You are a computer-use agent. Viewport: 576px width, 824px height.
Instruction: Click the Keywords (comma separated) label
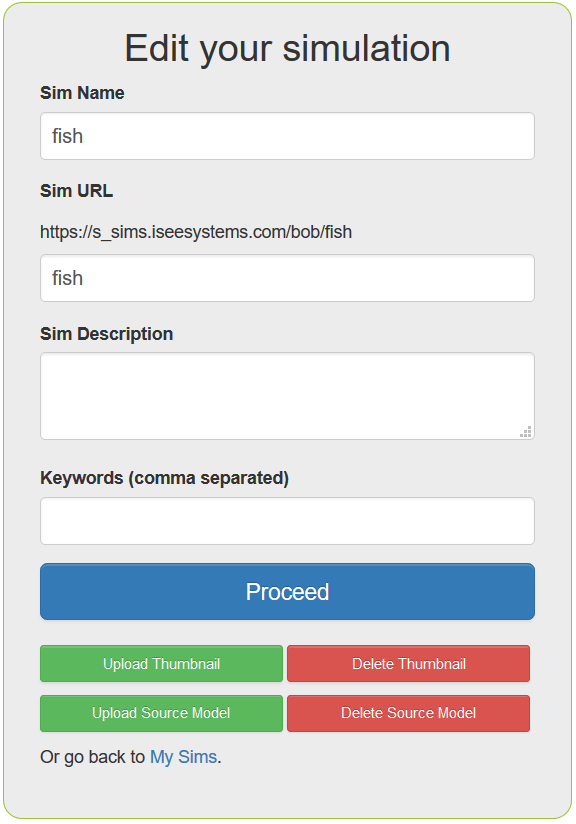[x=164, y=478]
